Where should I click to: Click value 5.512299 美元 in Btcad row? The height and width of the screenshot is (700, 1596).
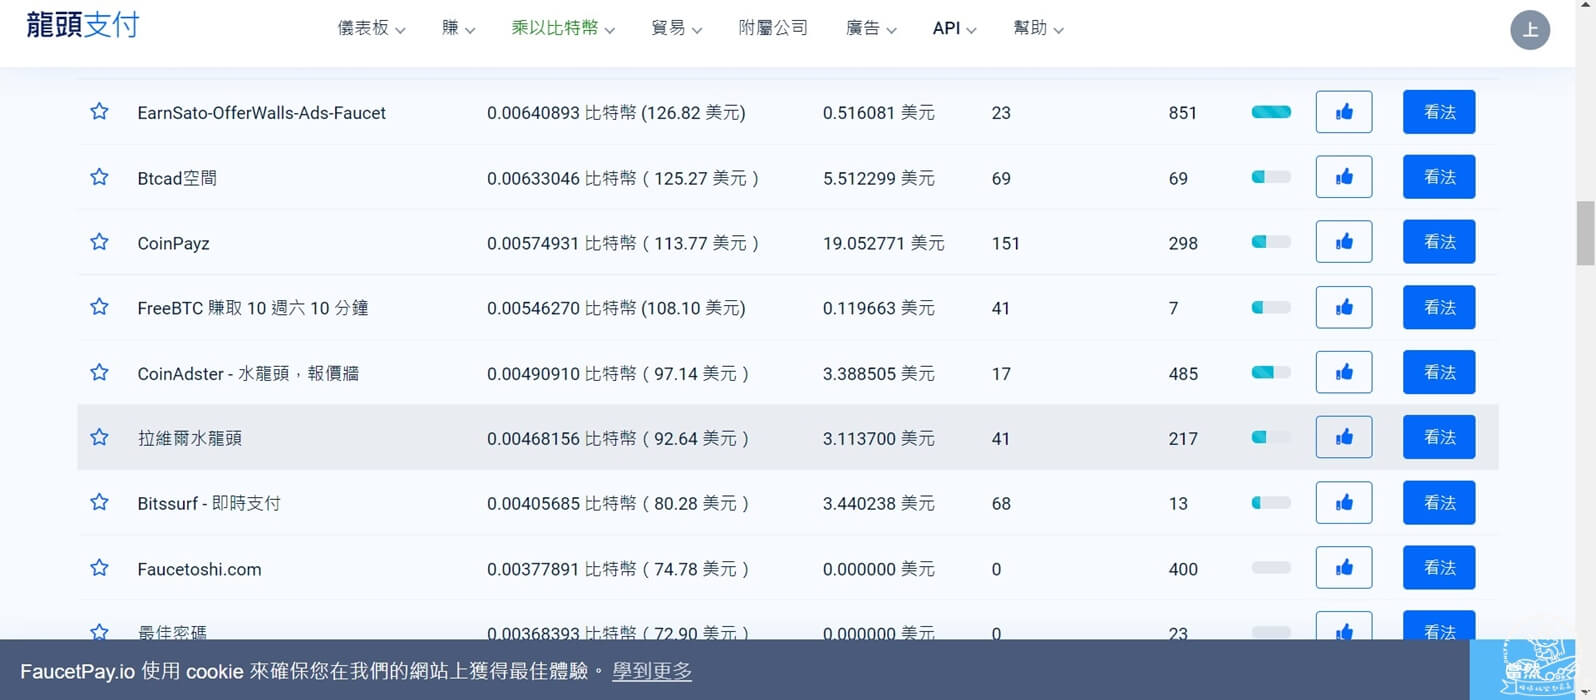[x=878, y=178]
